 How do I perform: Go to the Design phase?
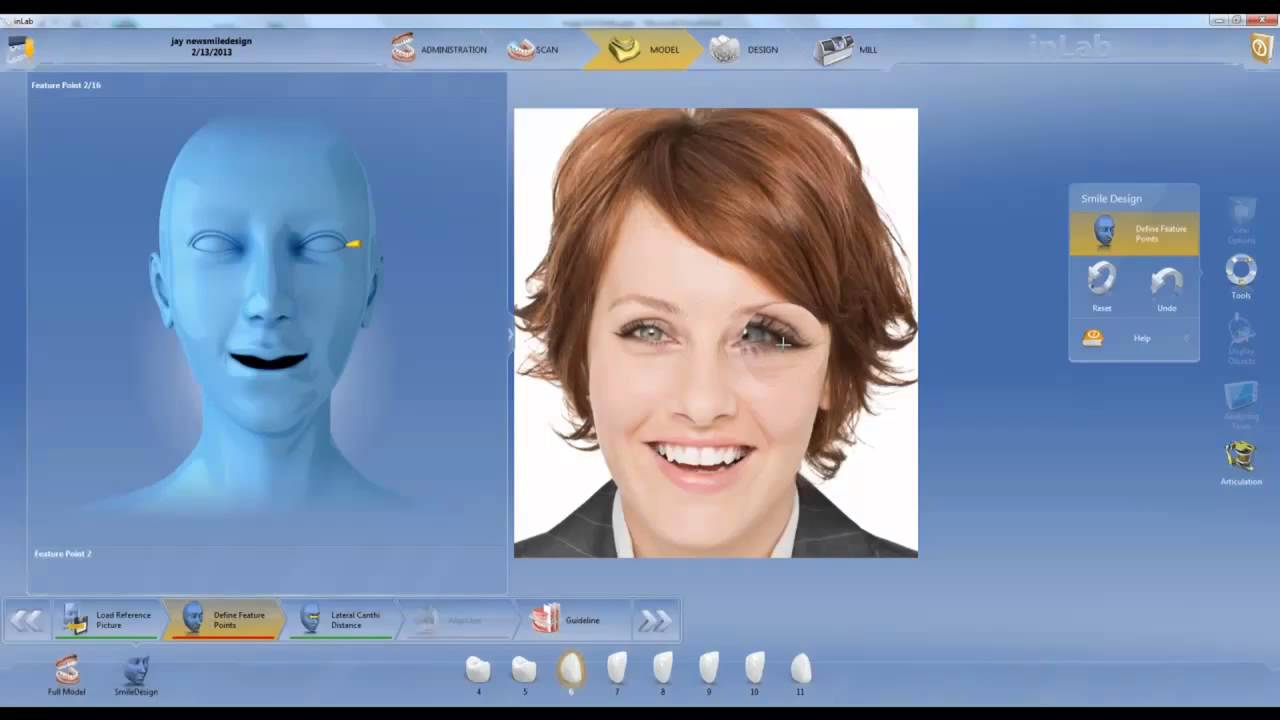743,49
